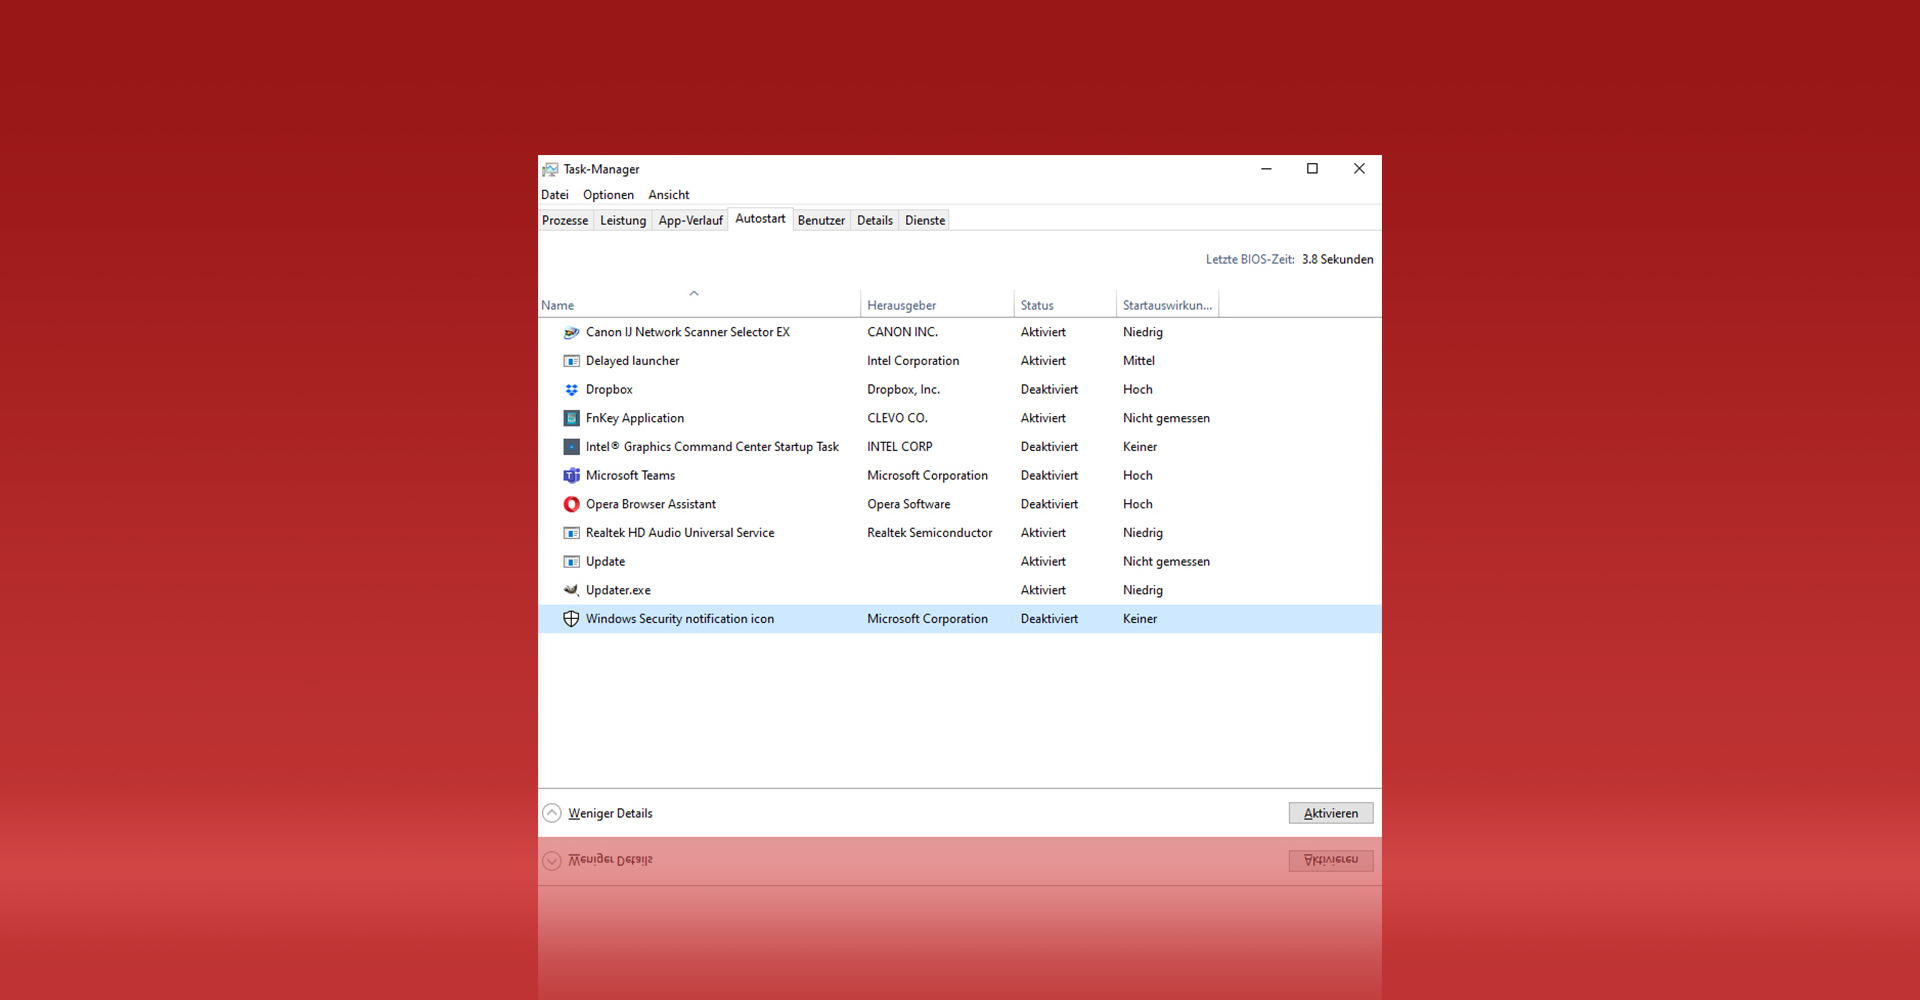Switch to the Prozesse tab
Viewport: 1920px width, 1000px height.
tap(565, 220)
